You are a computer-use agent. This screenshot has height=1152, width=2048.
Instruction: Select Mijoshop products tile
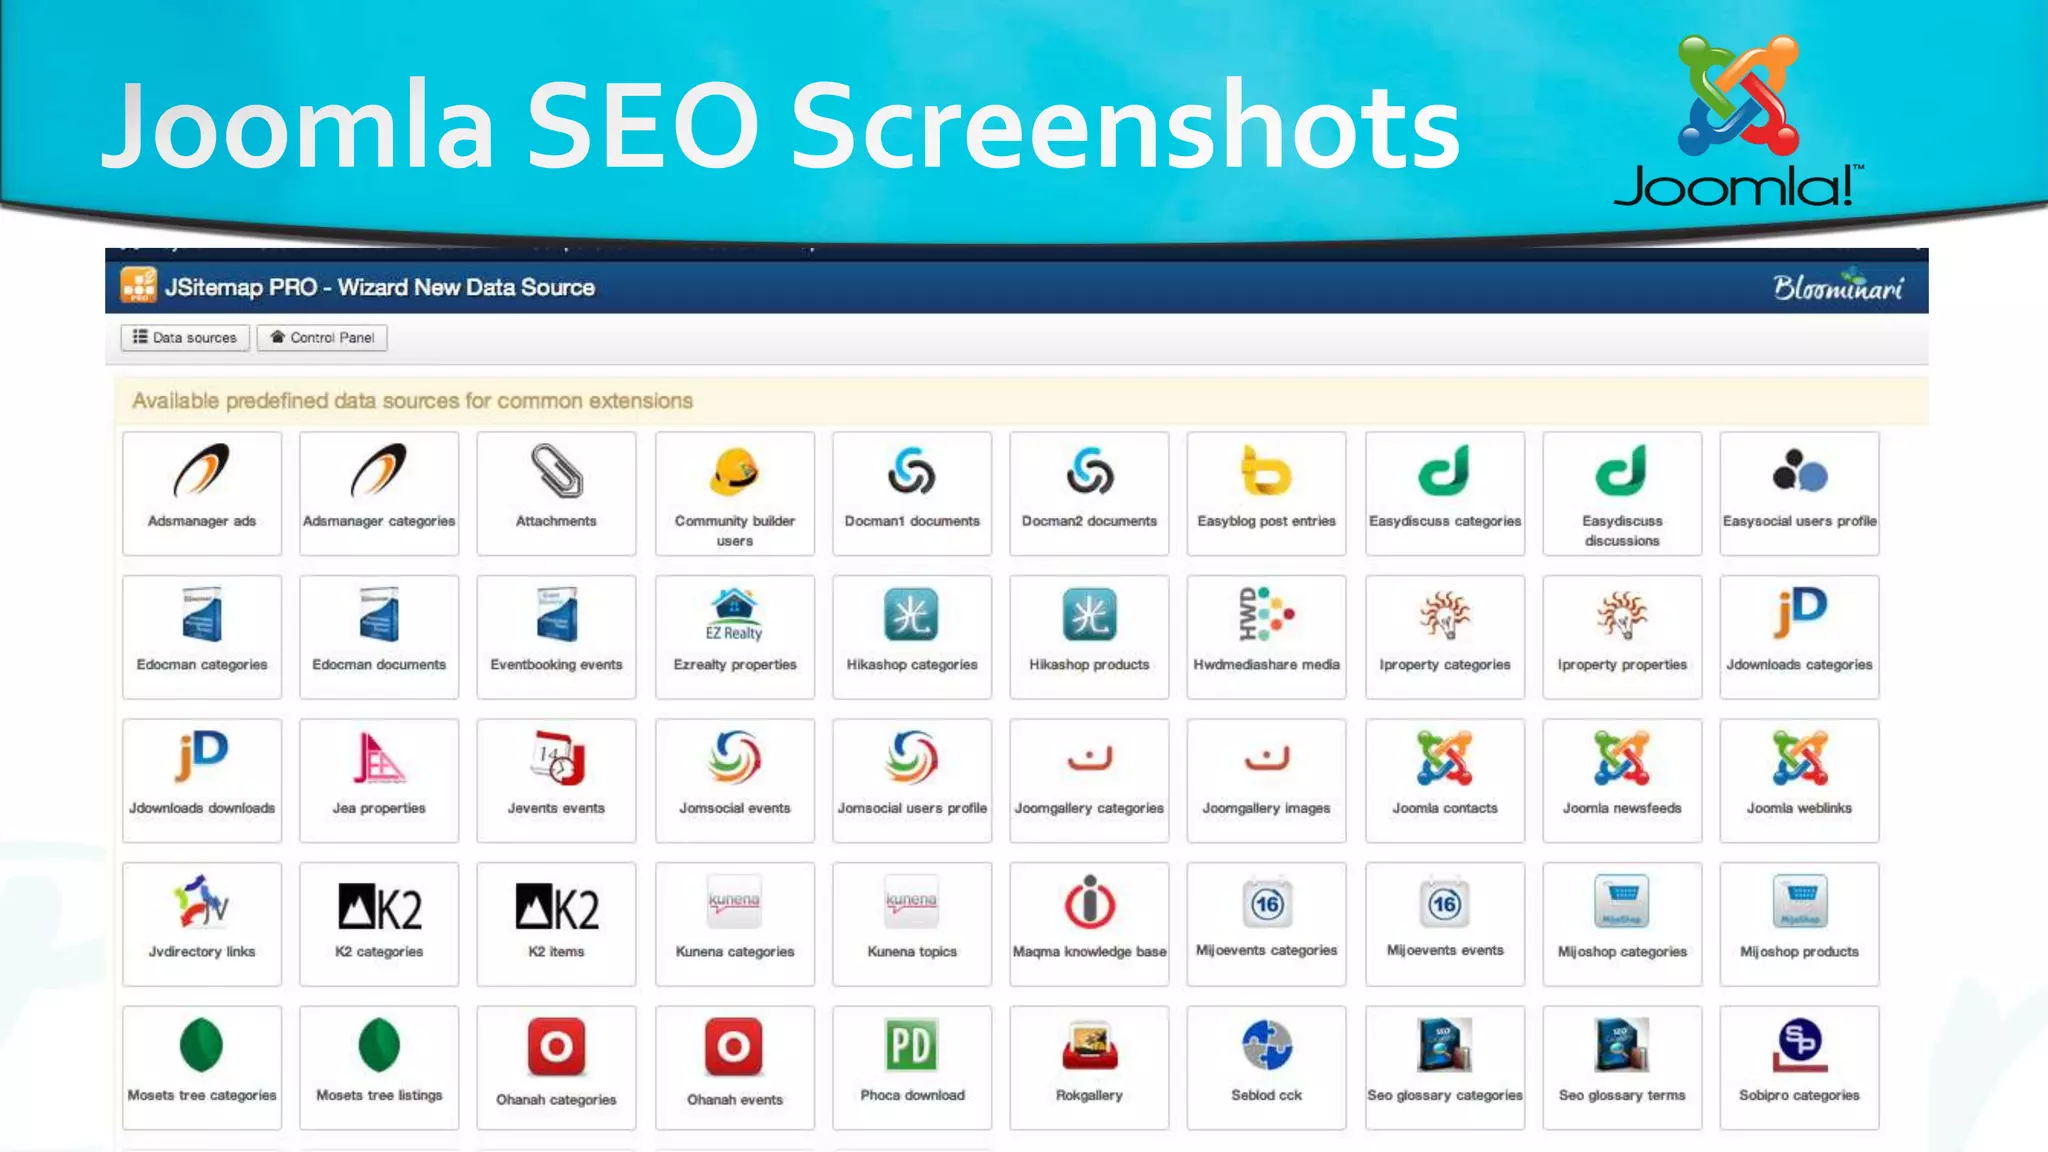[x=1799, y=923]
